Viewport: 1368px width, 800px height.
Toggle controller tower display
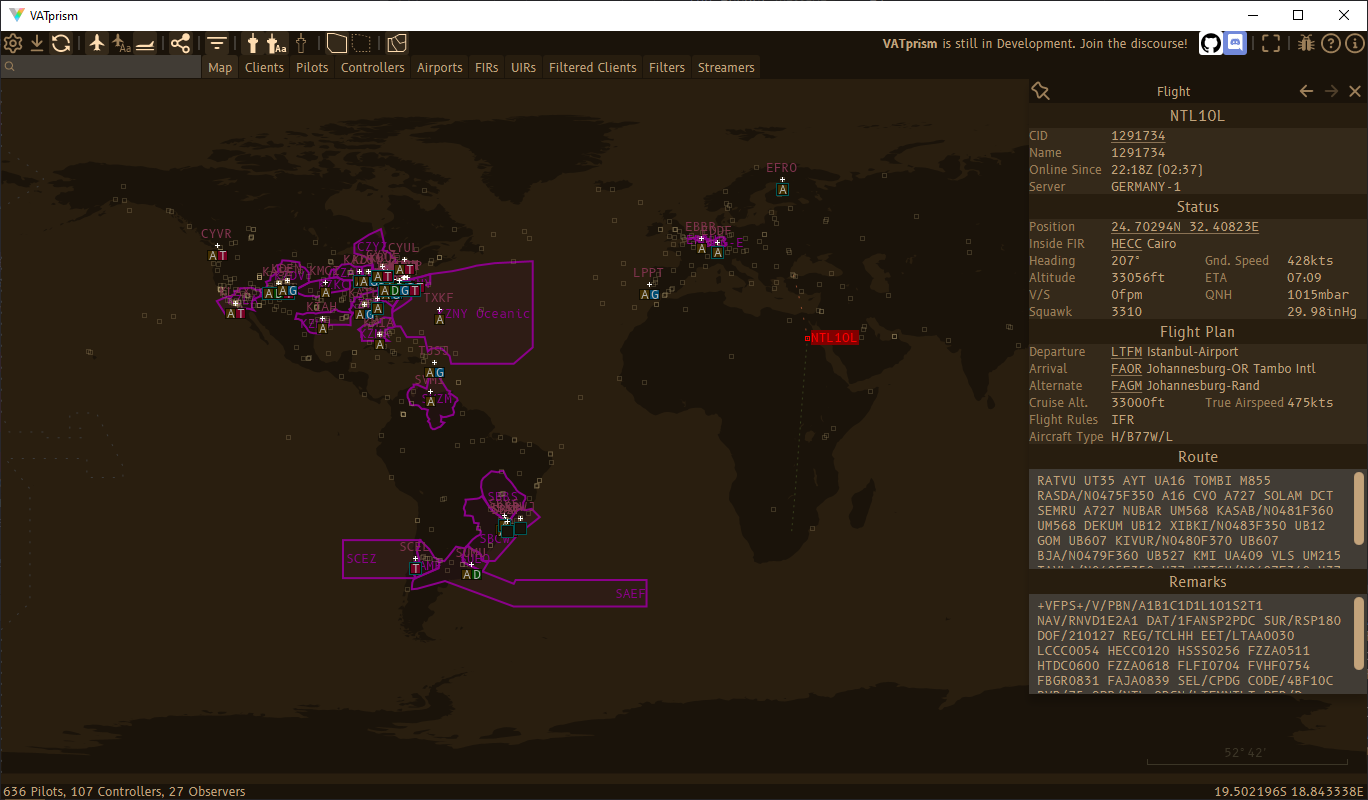[x=252, y=43]
